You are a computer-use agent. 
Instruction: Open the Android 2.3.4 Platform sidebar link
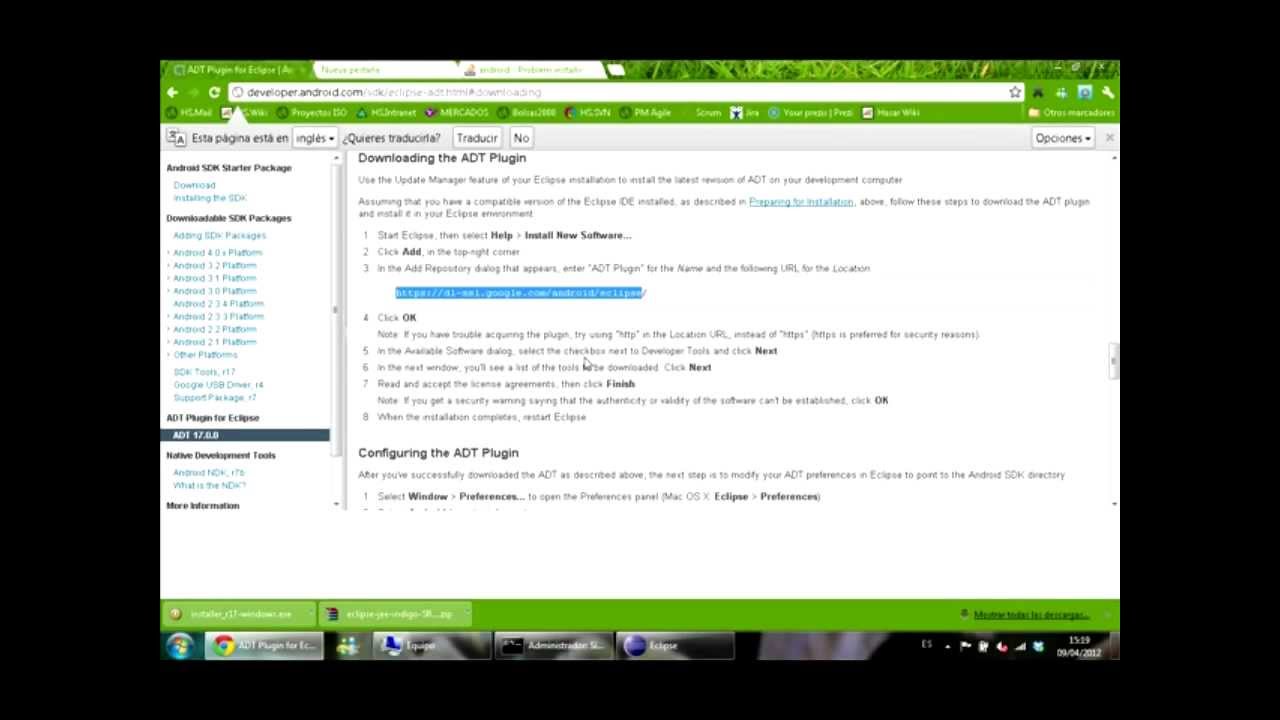[218, 304]
